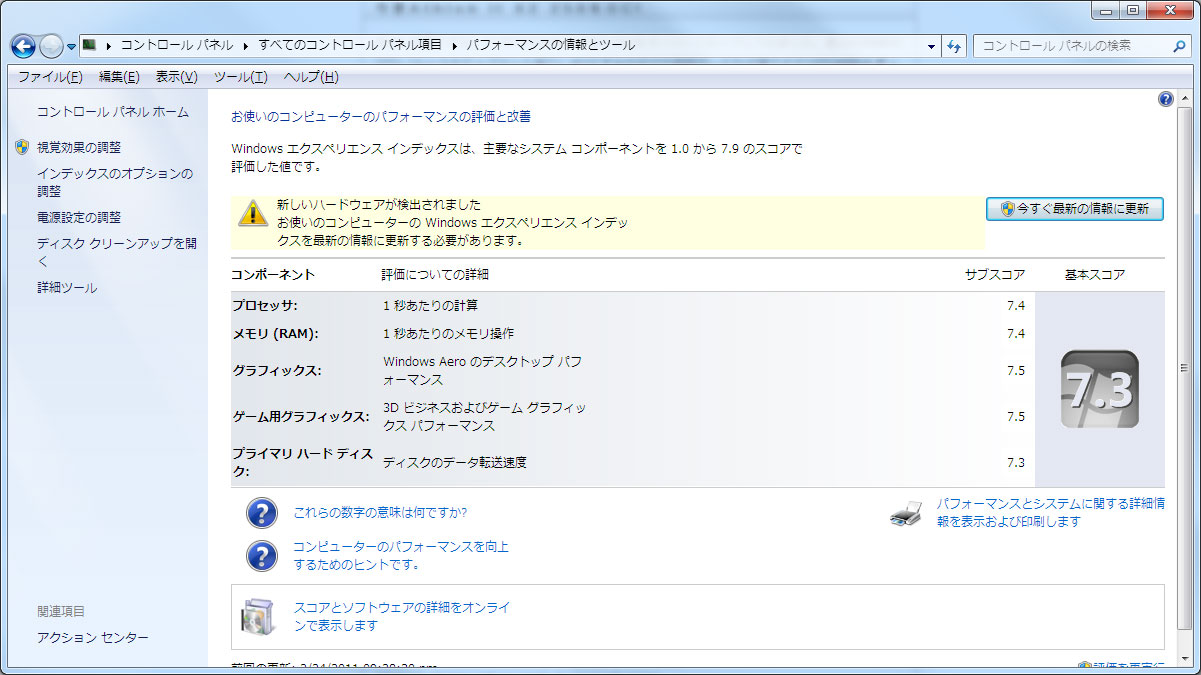Open the 表示(V) menu
The width and height of the screenshot is (1201, 675).
pyautogui.click(x=176, y=77)
